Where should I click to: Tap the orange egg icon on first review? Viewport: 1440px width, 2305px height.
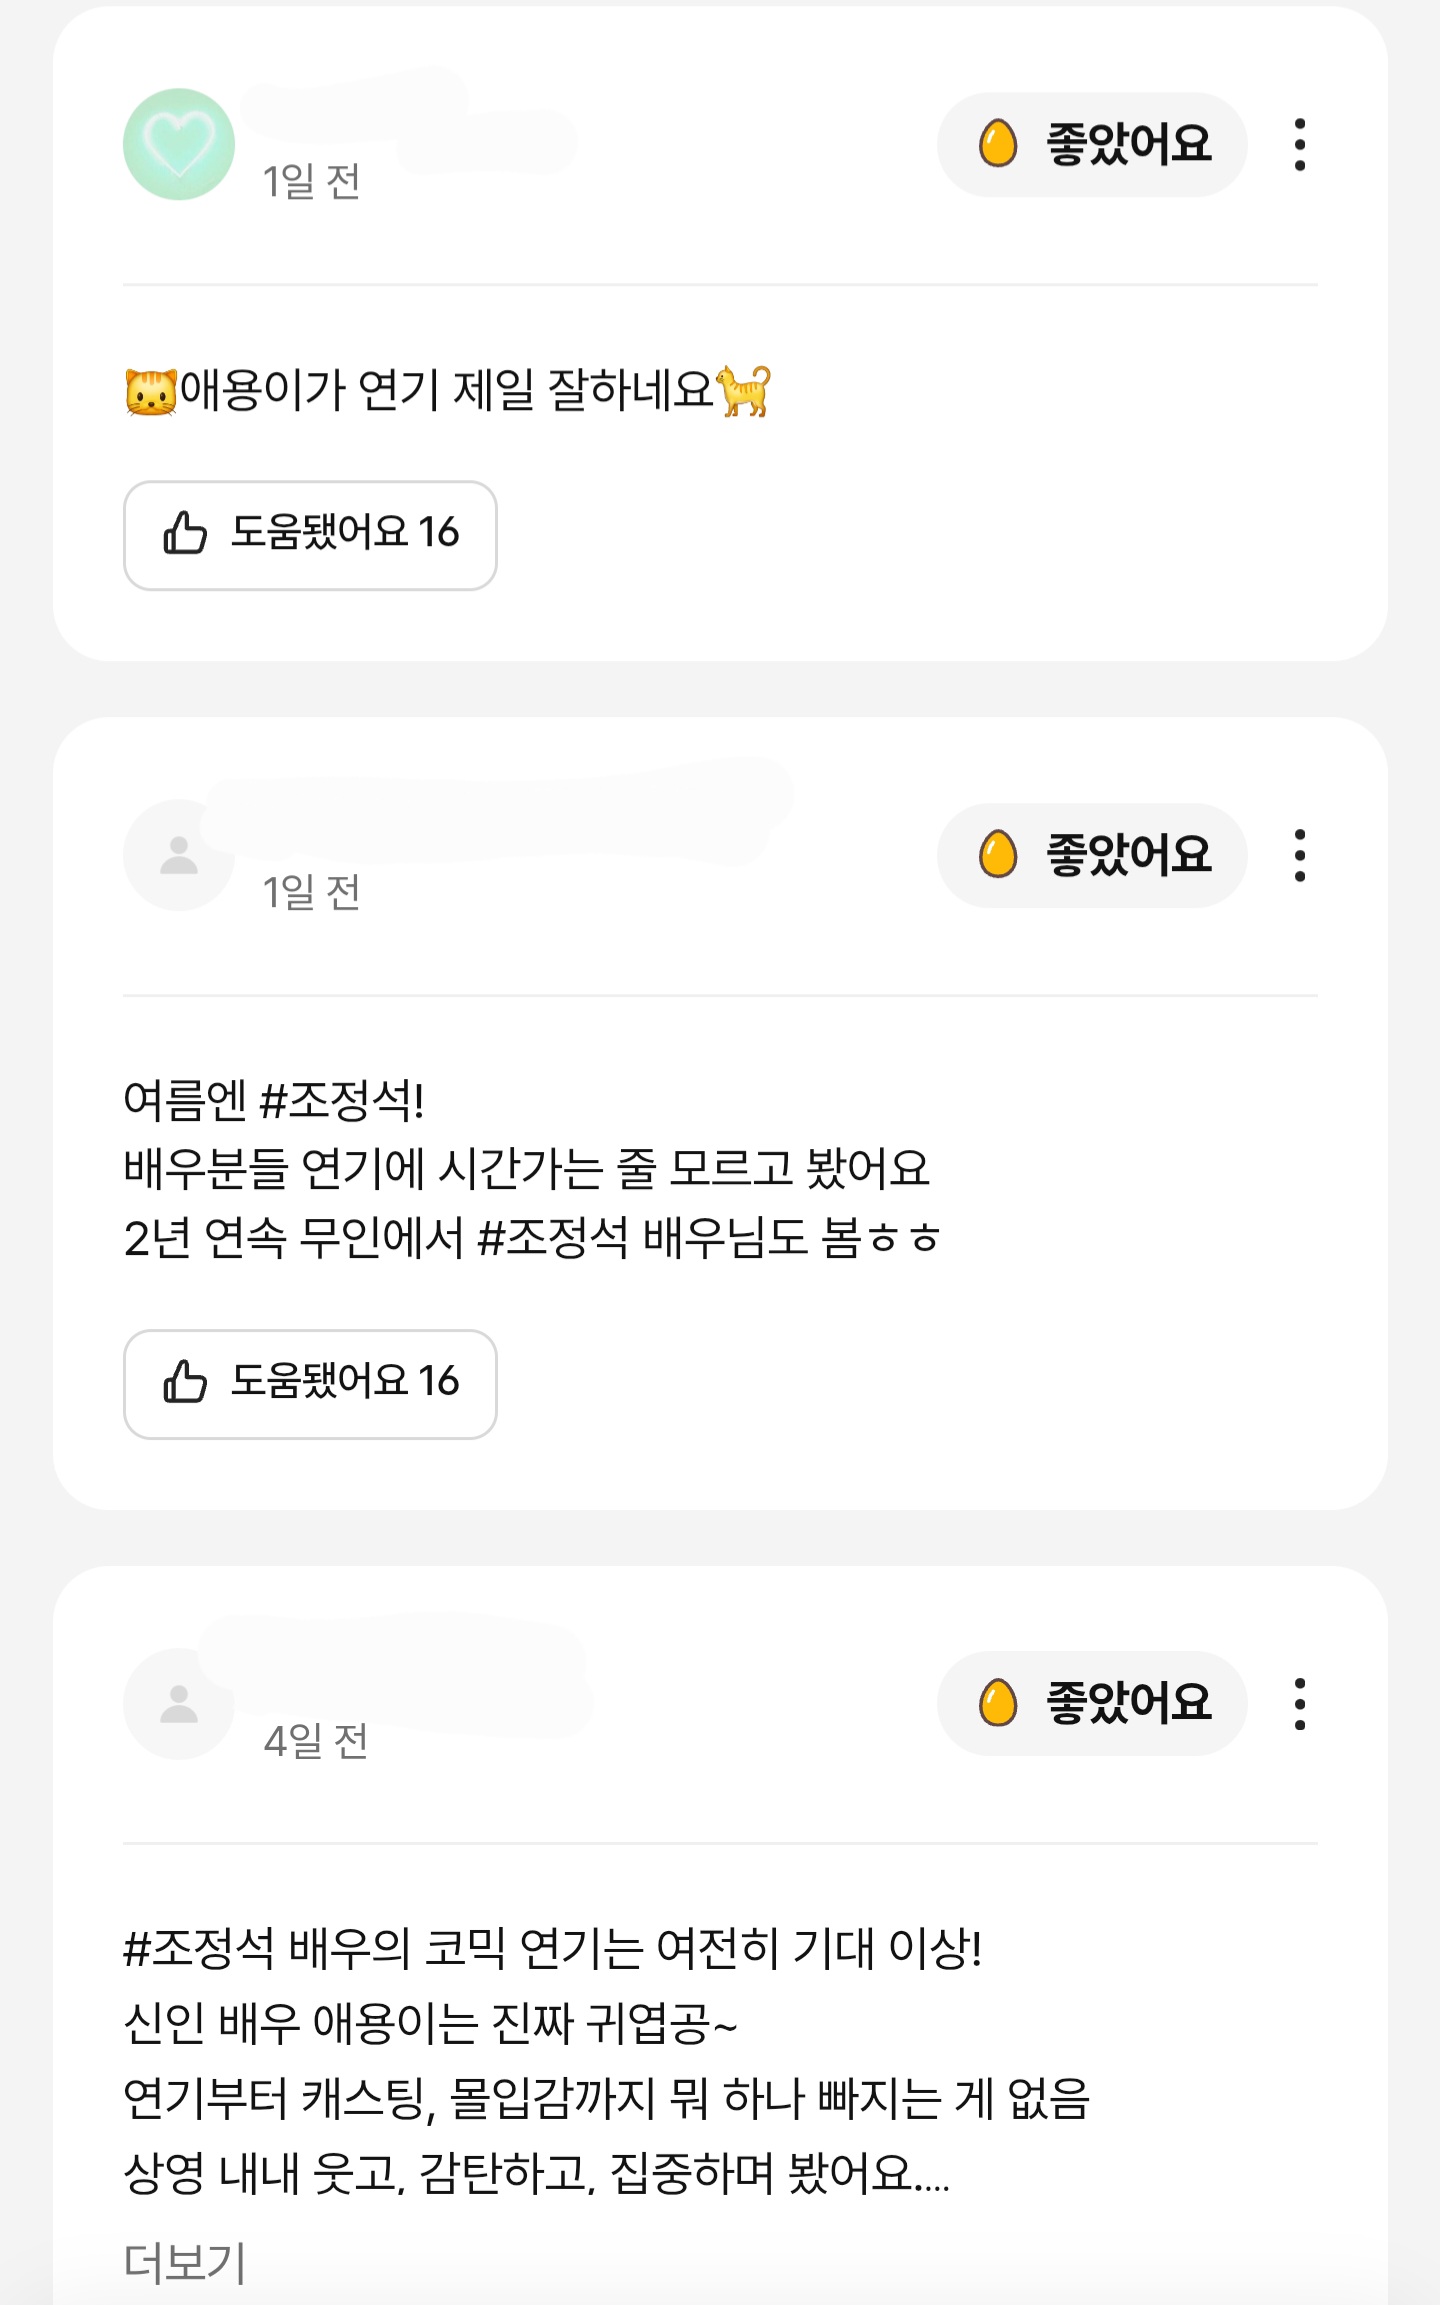tap(998, 144)
